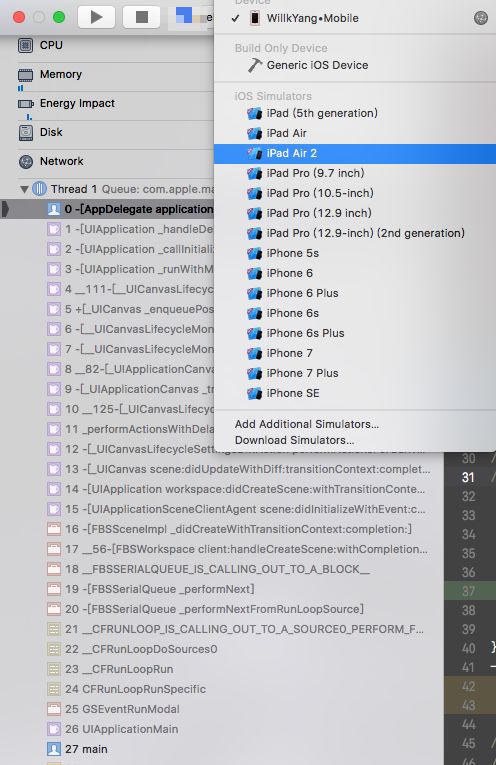Select iPad Air simulator

[355, 133]
